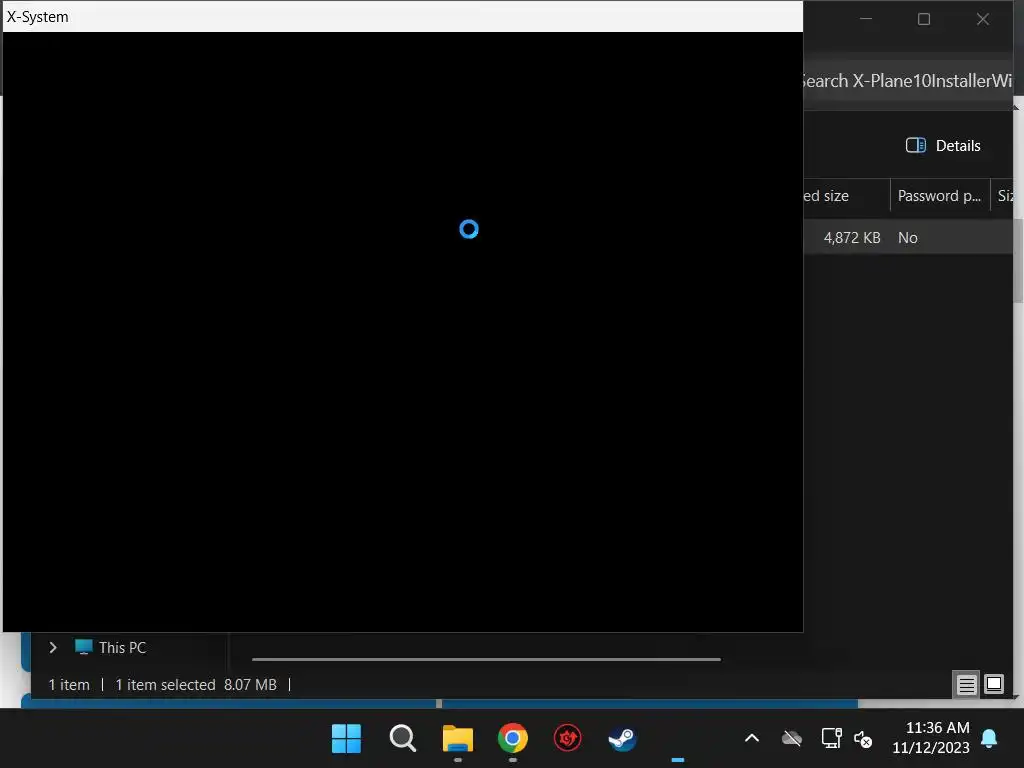Click the 'No' password value
1024x768 pixels.
908,238
